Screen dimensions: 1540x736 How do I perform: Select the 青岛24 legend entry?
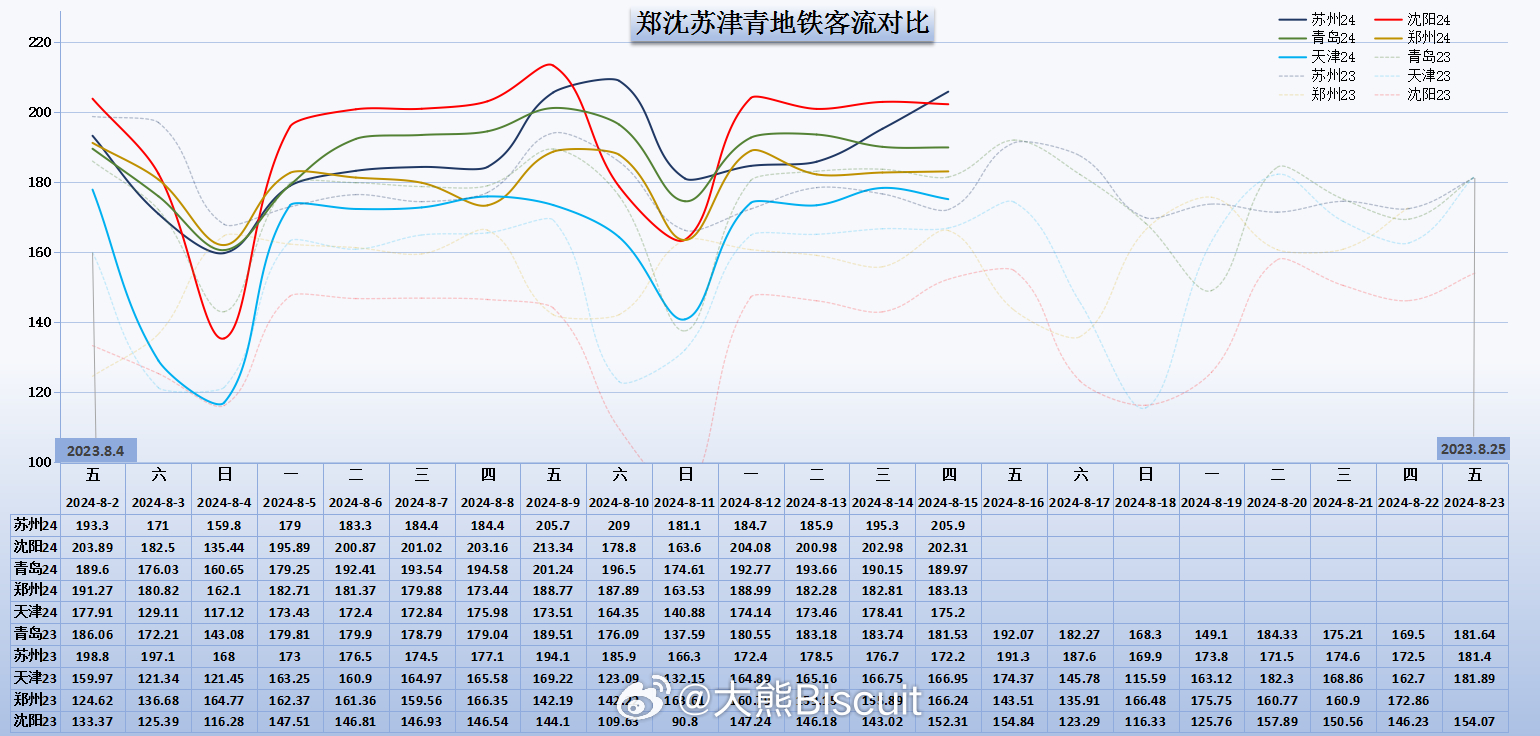point(1318,38)
